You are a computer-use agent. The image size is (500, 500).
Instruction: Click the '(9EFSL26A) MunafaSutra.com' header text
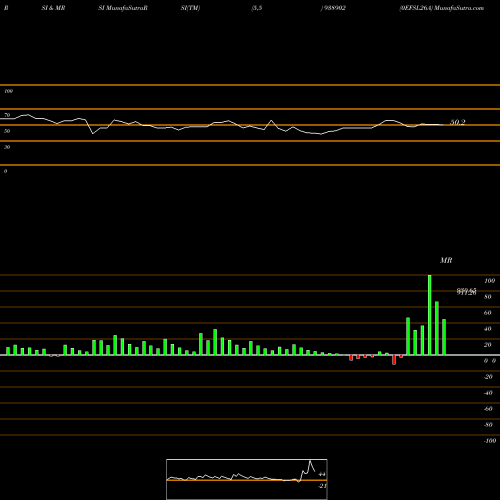coord(442,8)
